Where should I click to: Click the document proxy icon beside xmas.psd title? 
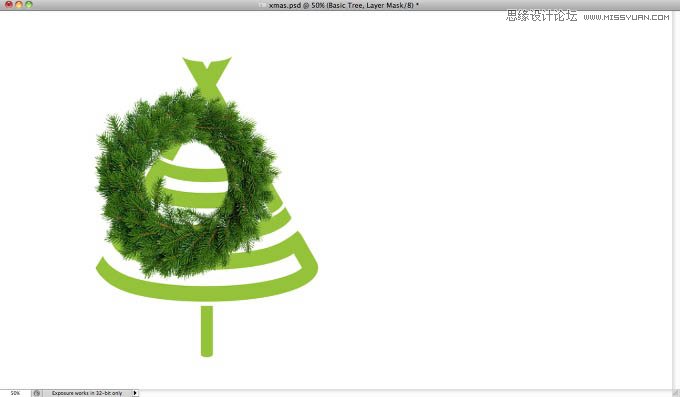click(x=262, y=5)
